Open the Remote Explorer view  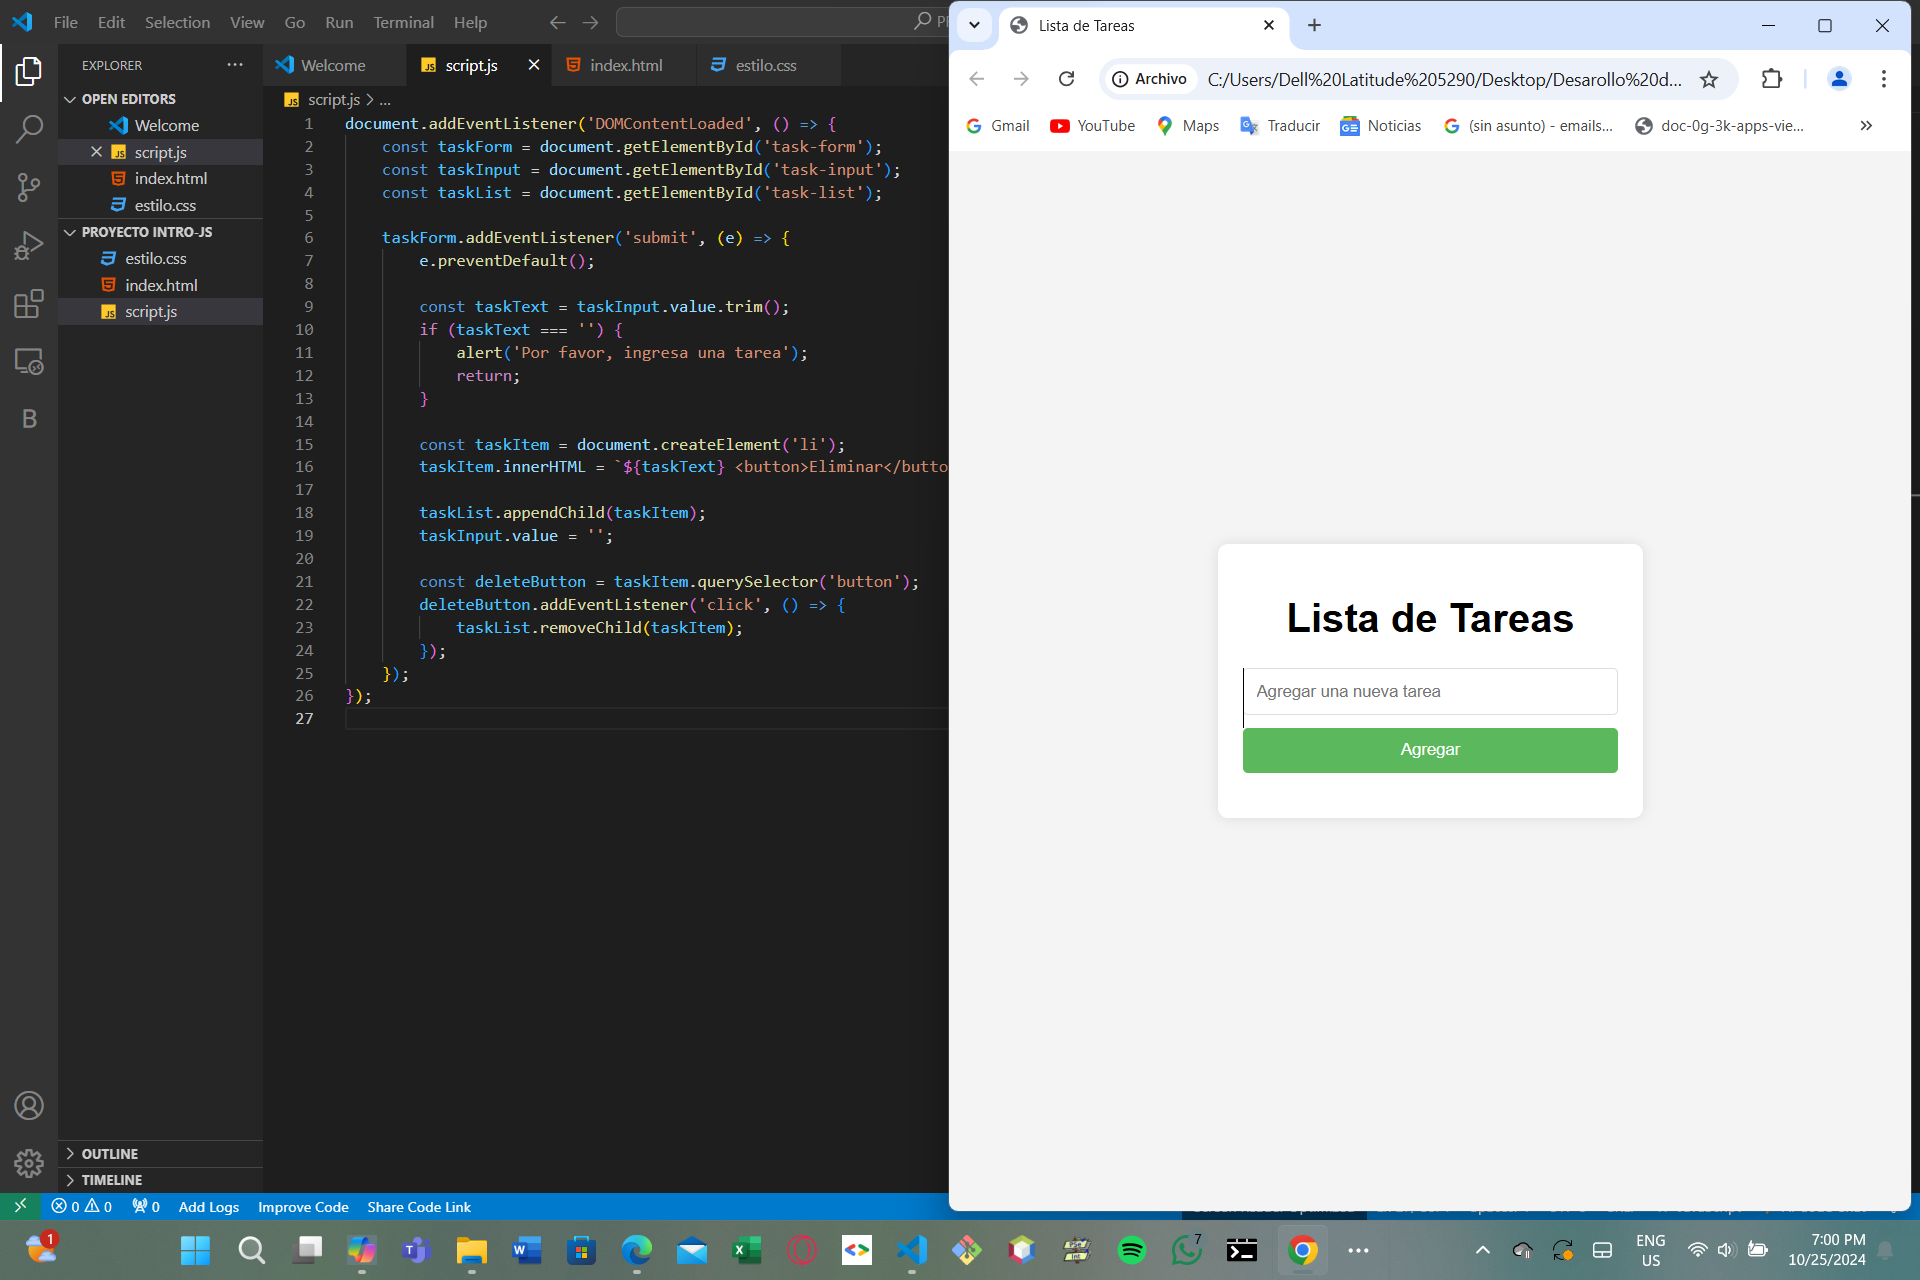point(29,361)
